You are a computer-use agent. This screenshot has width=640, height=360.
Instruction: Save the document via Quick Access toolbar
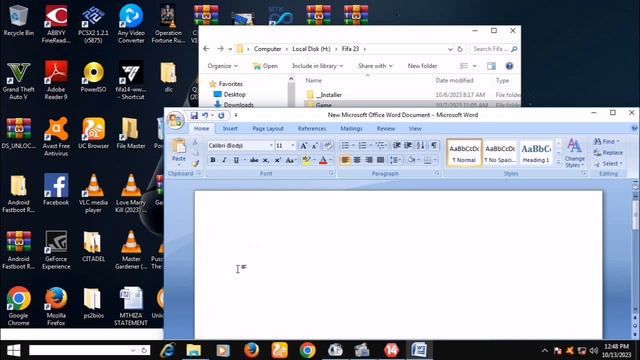[194, 116]
